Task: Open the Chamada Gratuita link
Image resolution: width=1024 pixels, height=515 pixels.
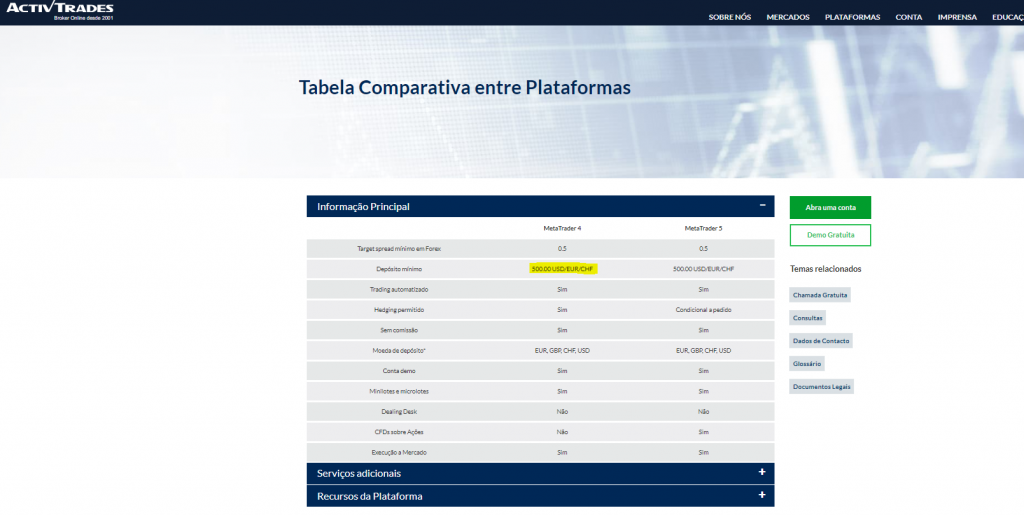Action: pyautogui.click(x=820, y=295)
